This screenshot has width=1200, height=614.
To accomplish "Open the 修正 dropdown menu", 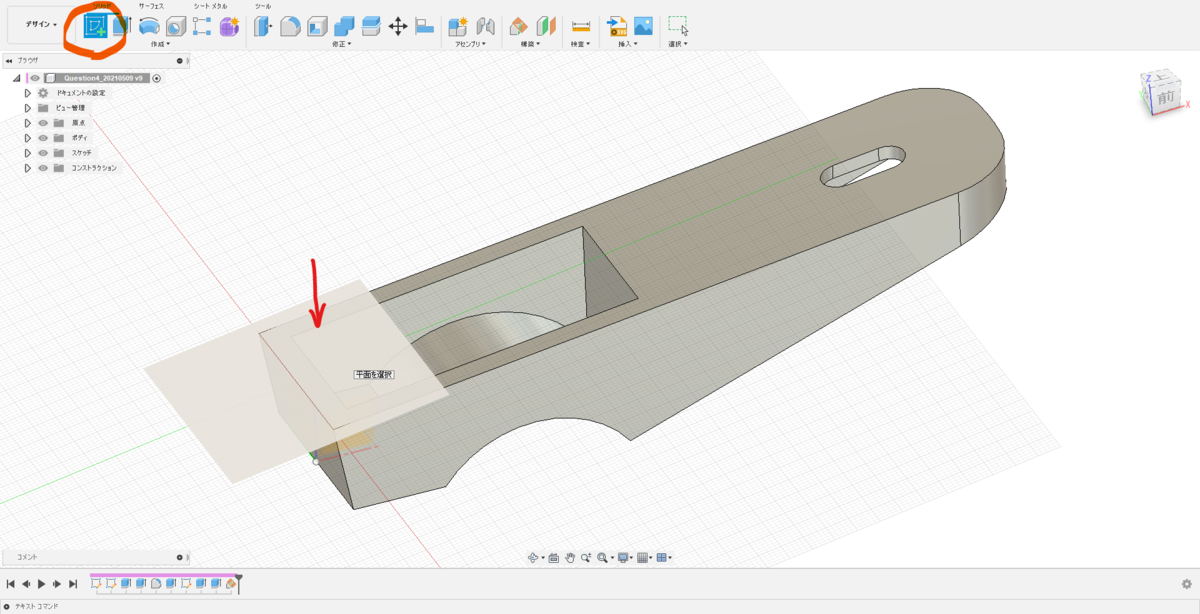I will (x=343, y=44).
